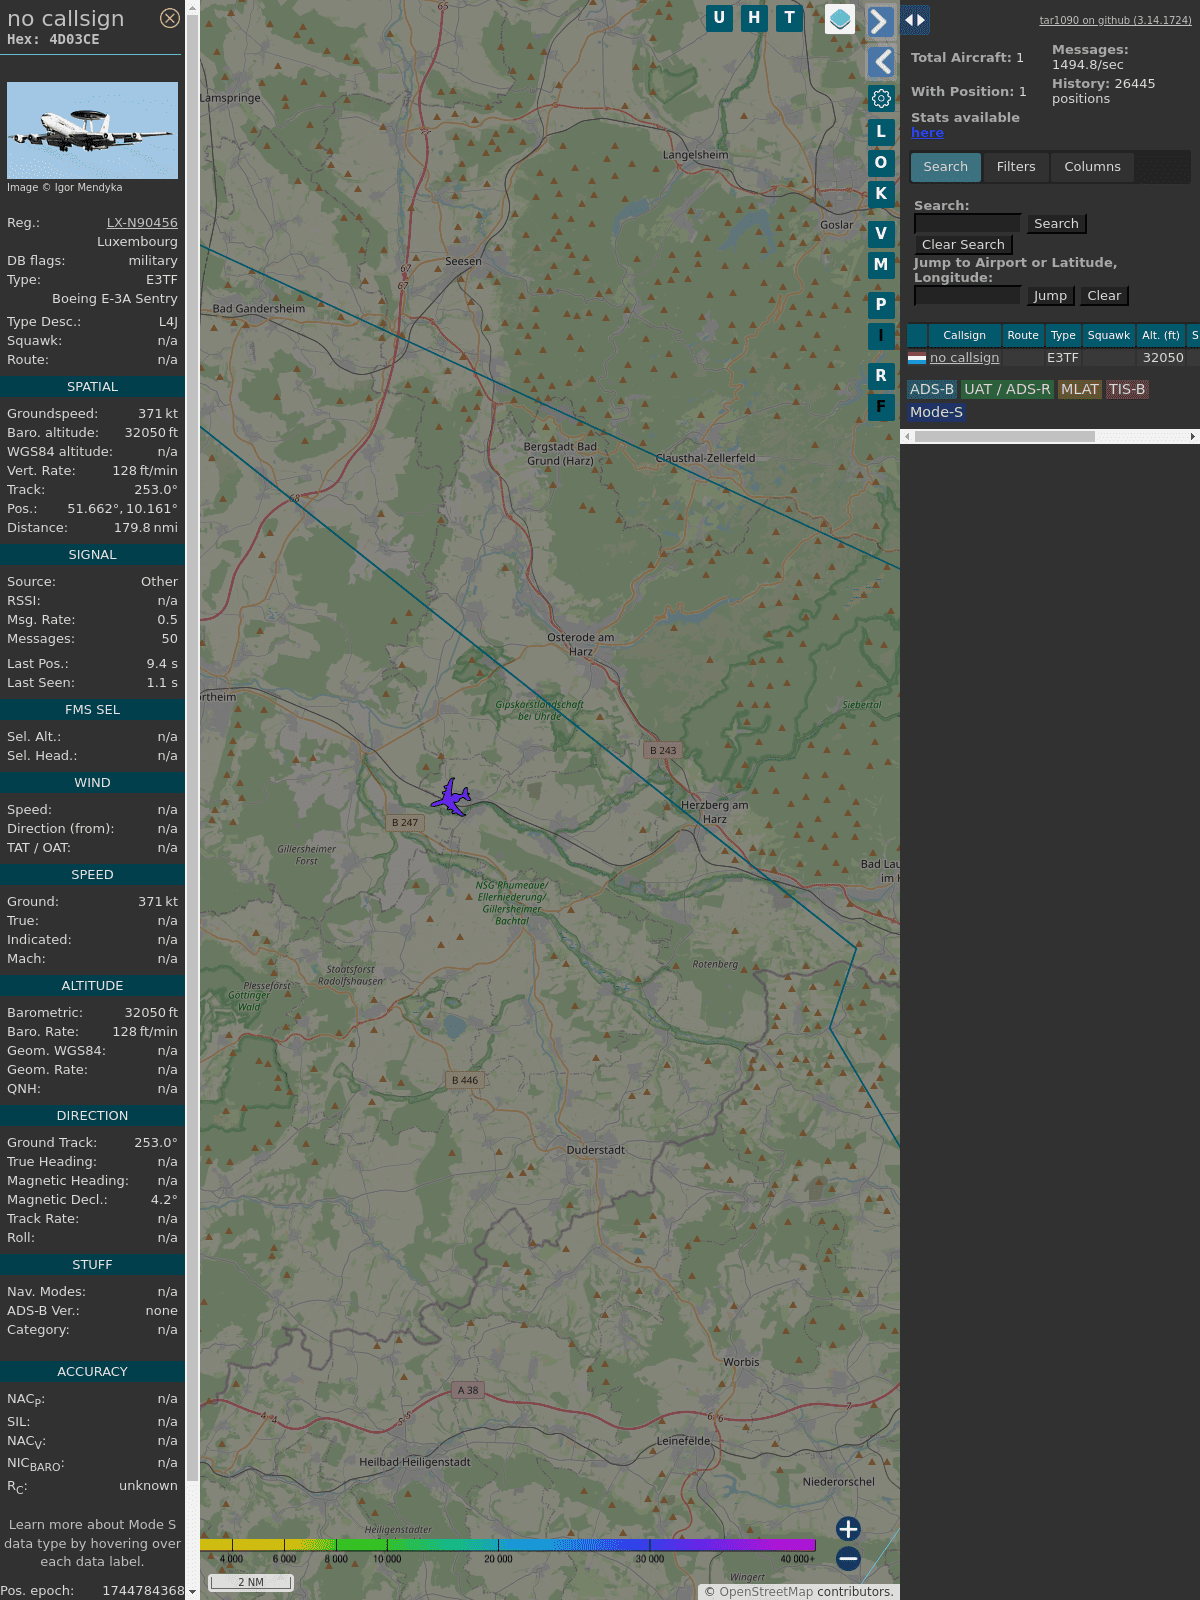Switch to the Columns tab
1200x1600 pixels.
click(1092, 167)
